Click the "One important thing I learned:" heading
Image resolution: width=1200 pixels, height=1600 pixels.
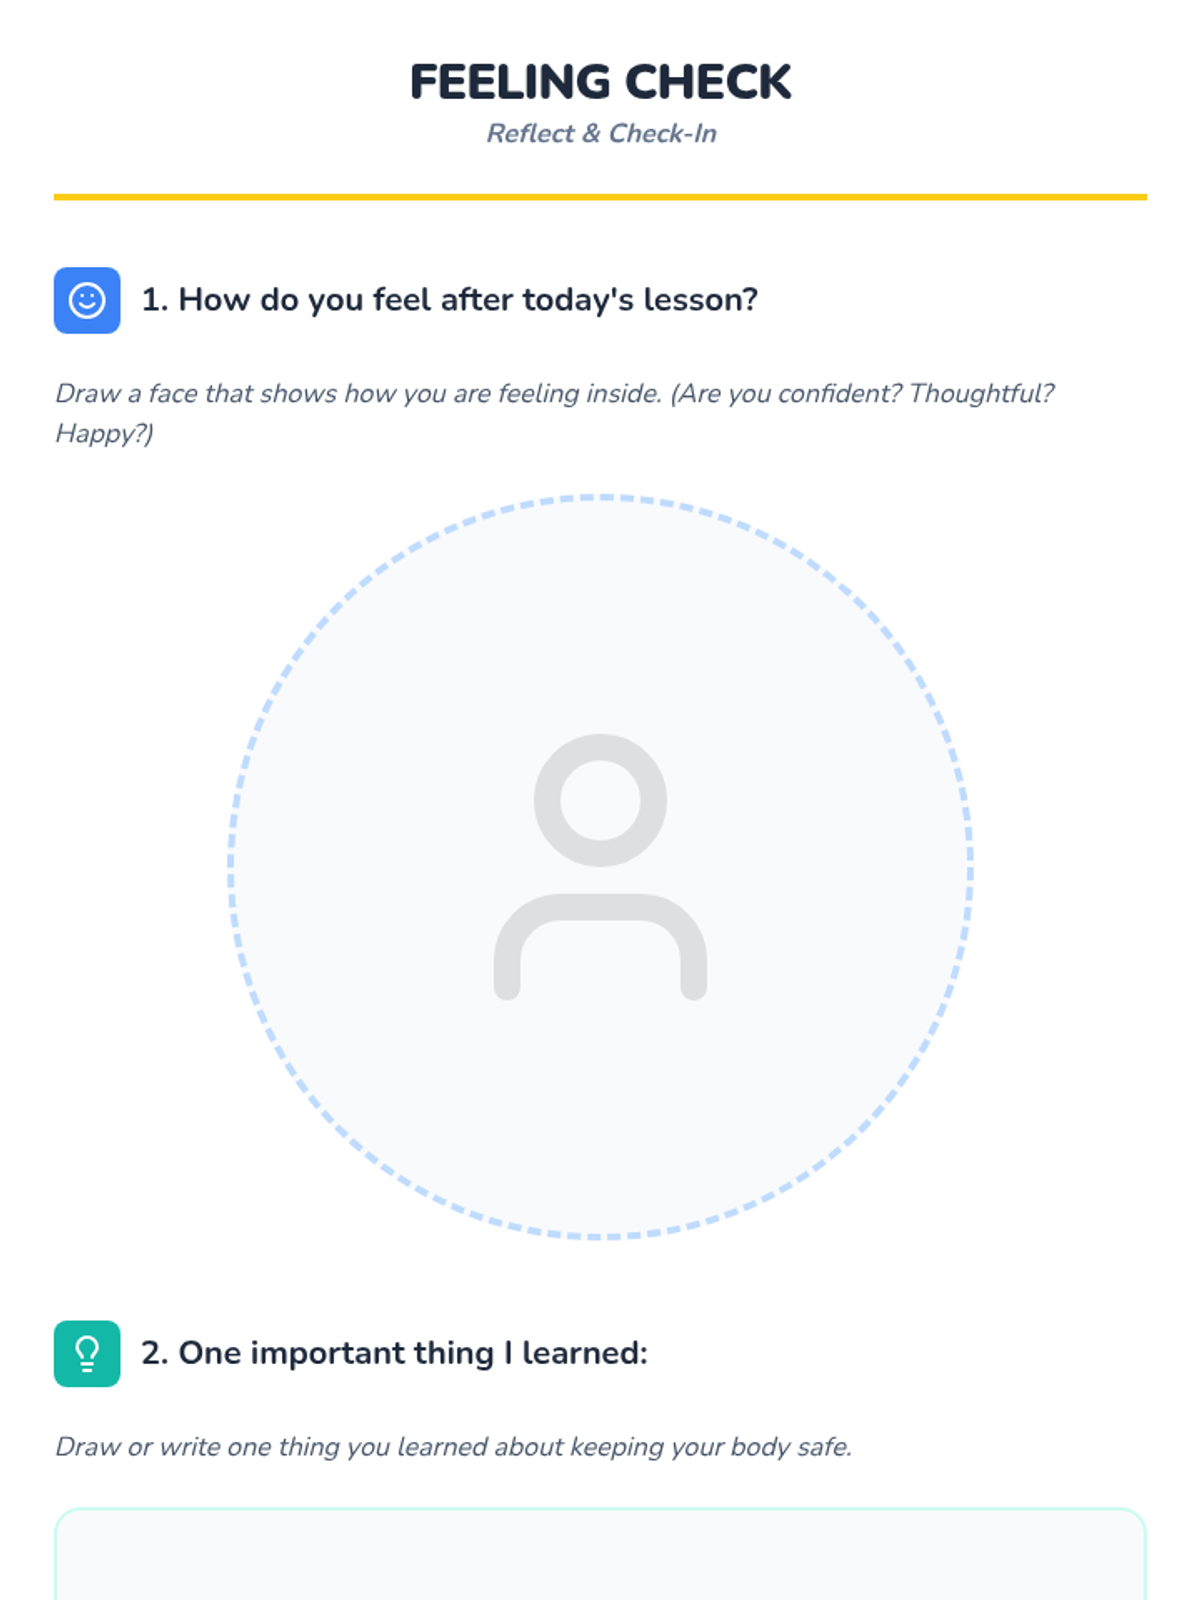point(394,1353)
